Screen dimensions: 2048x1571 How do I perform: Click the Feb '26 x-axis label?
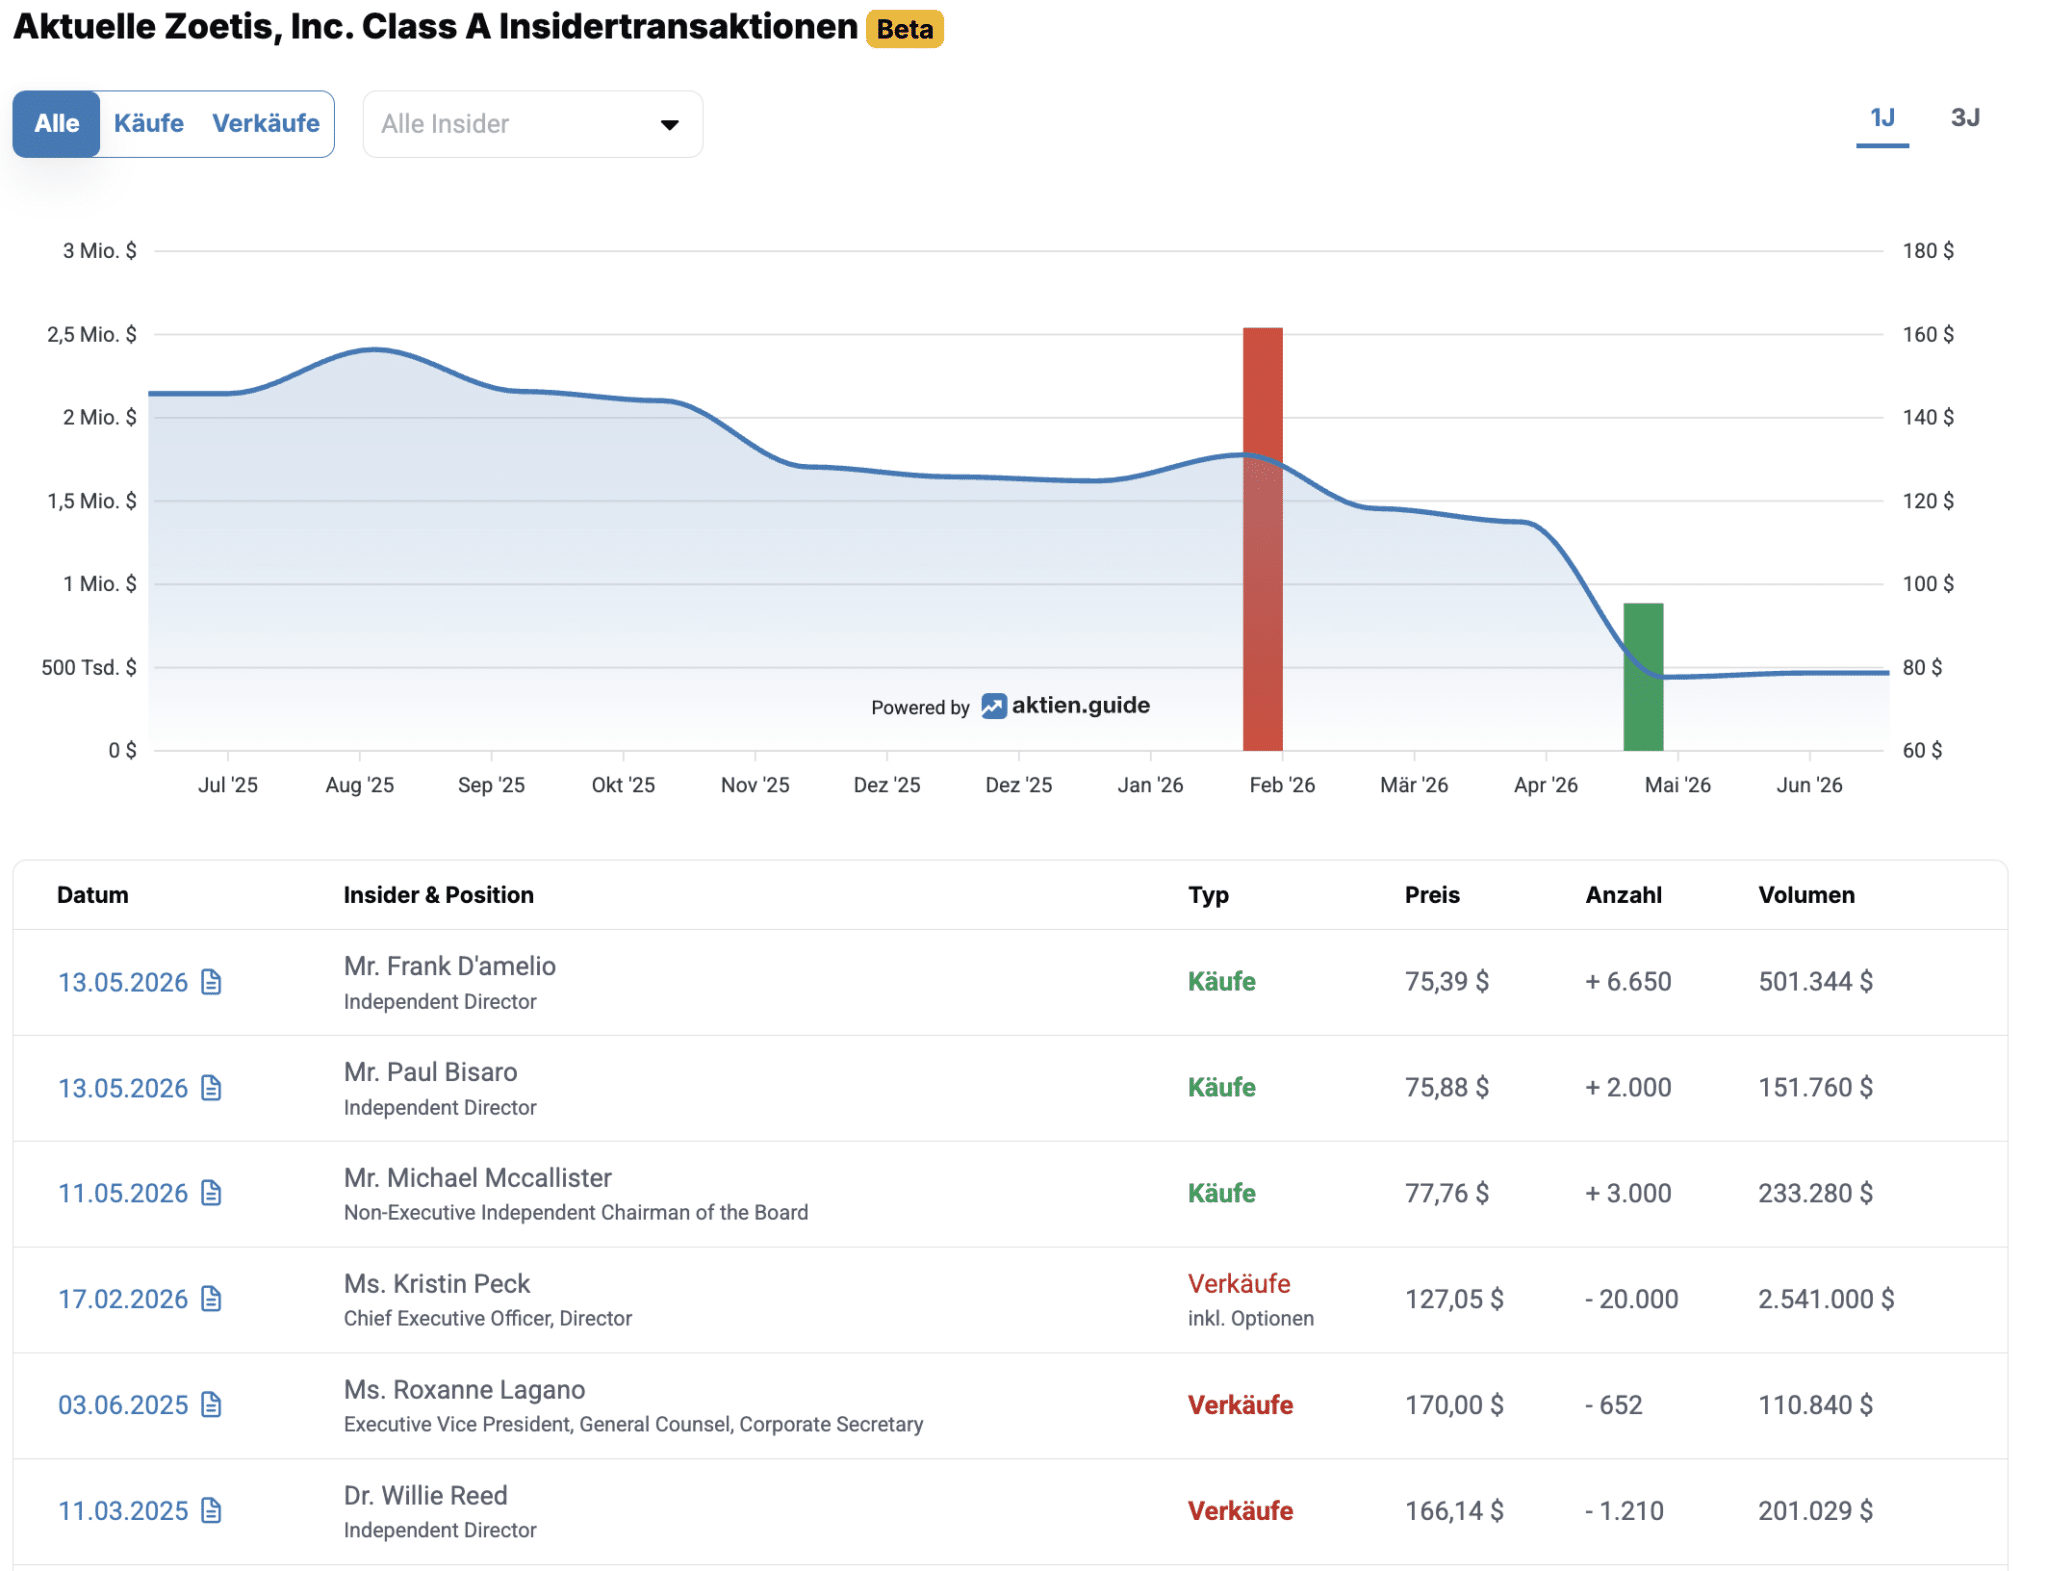coord(1282,786)
